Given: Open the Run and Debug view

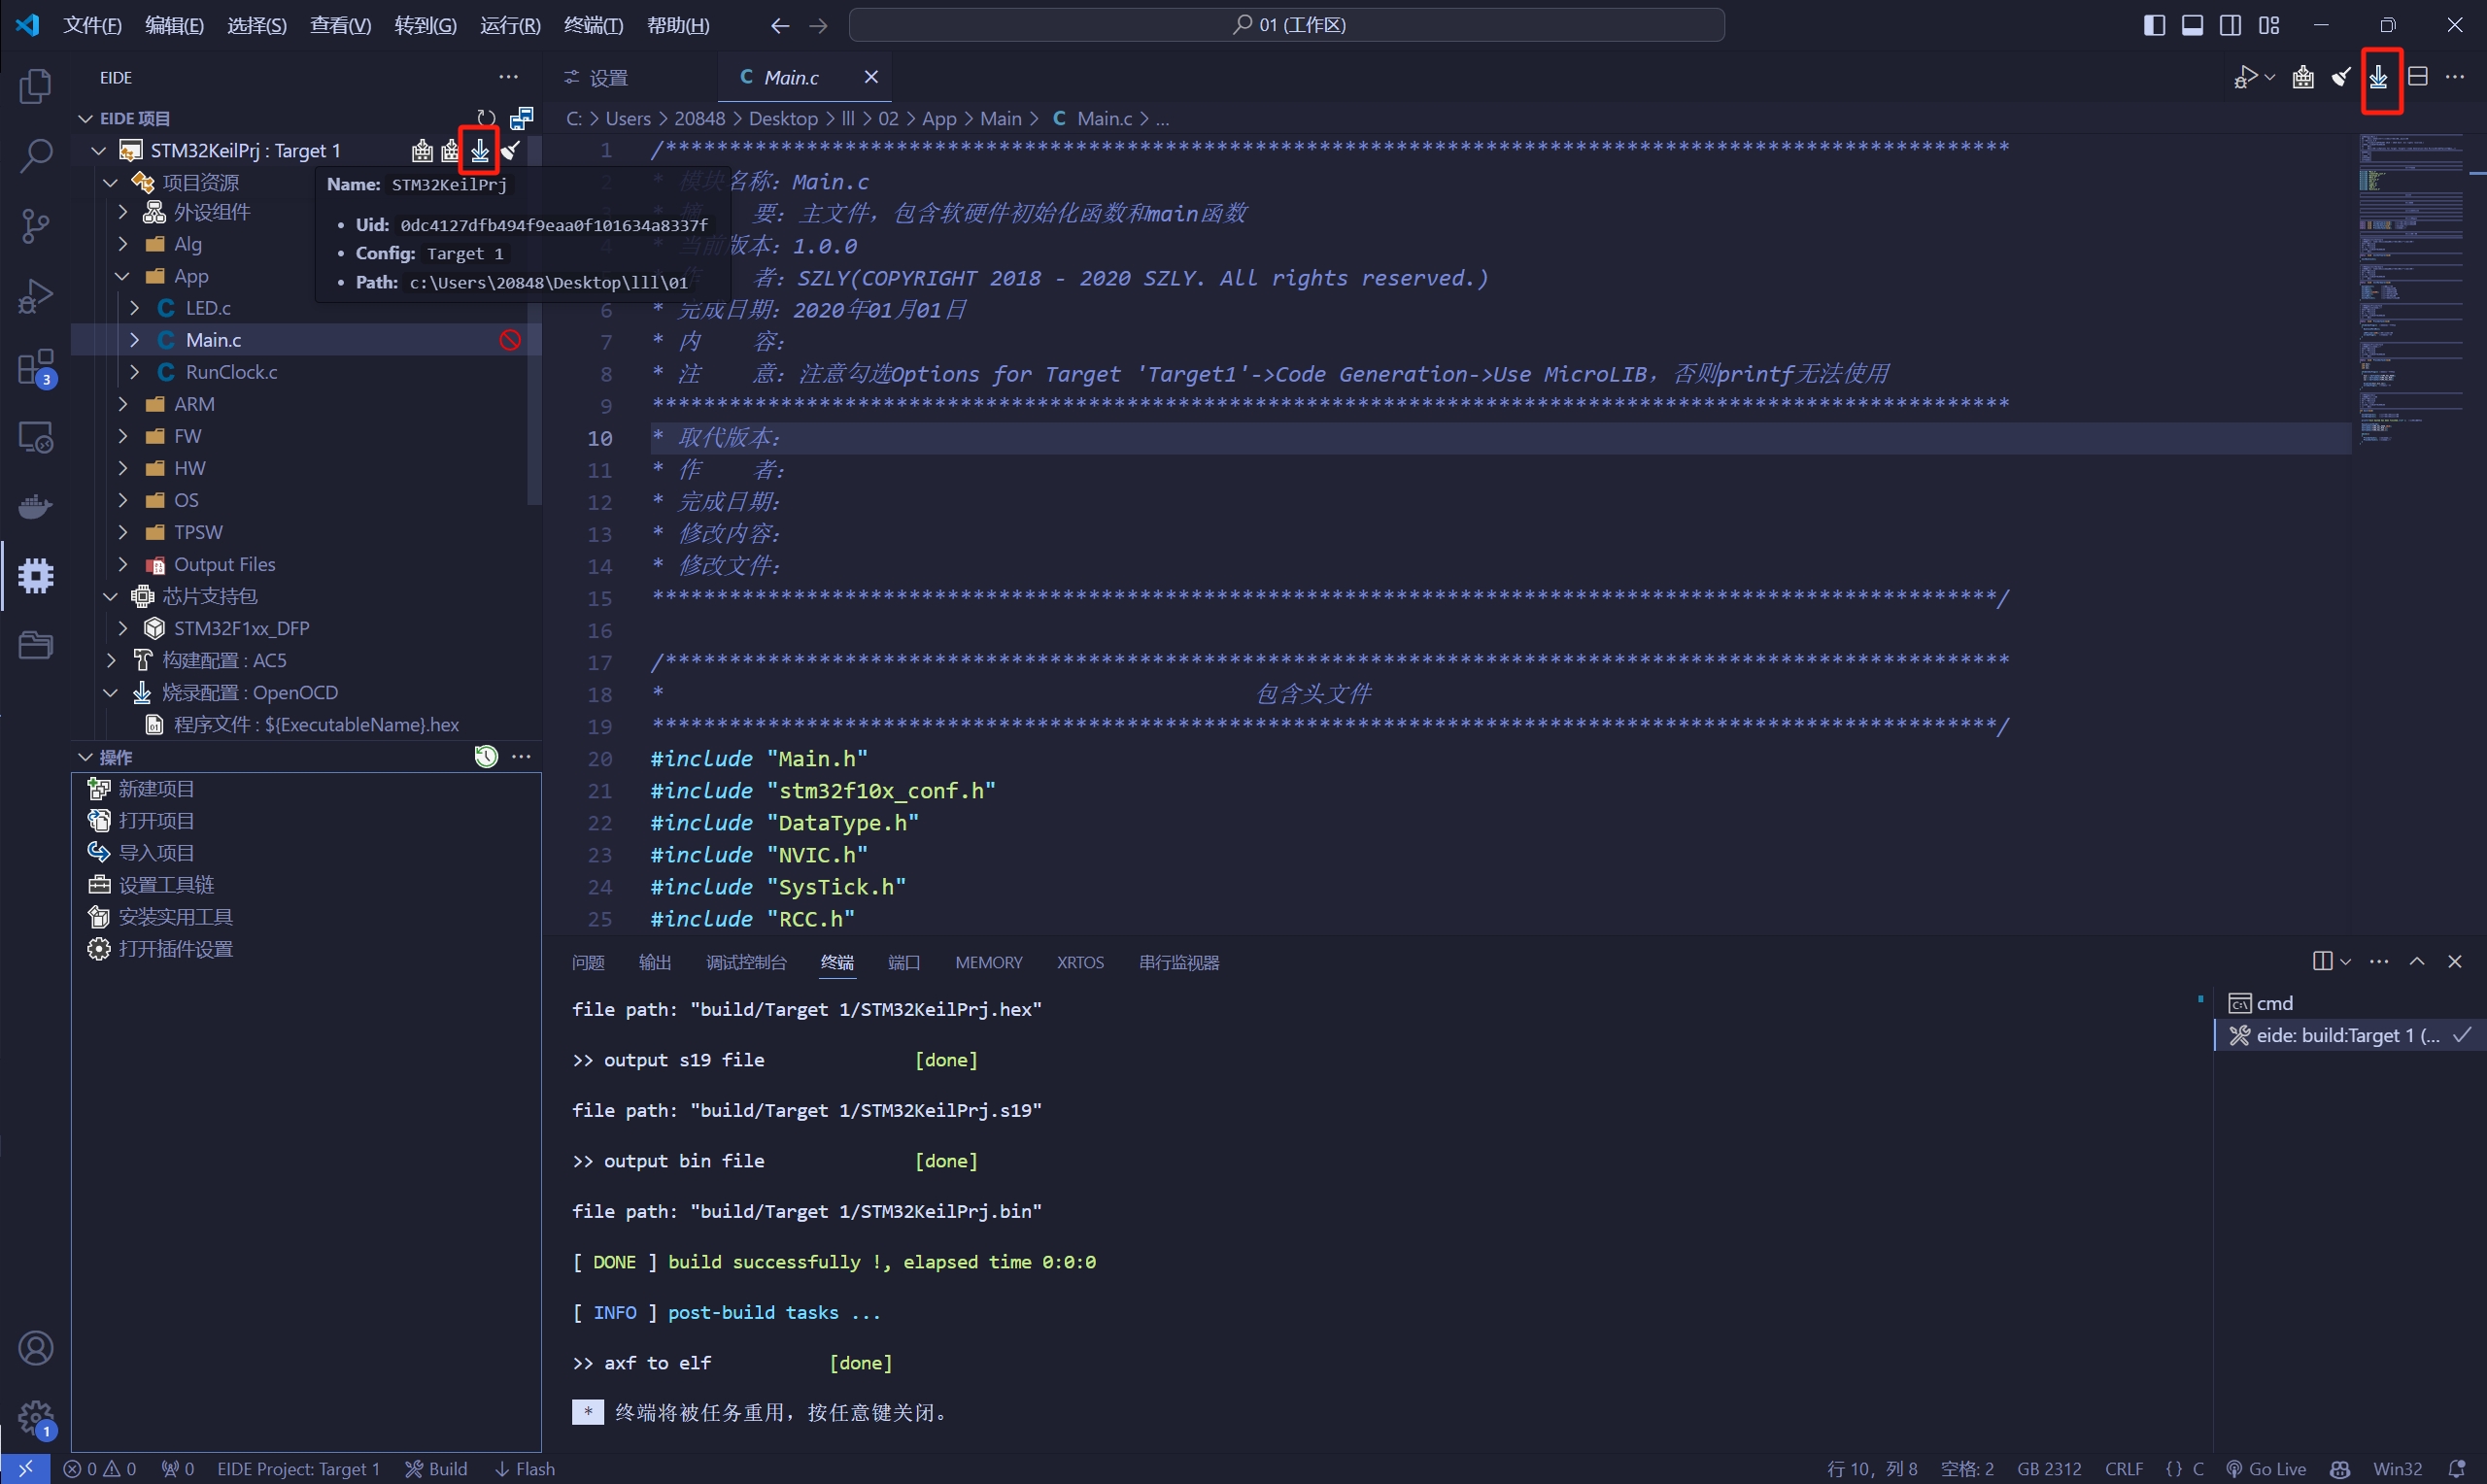Looking at the screenshot, I should tap(36, 296).
